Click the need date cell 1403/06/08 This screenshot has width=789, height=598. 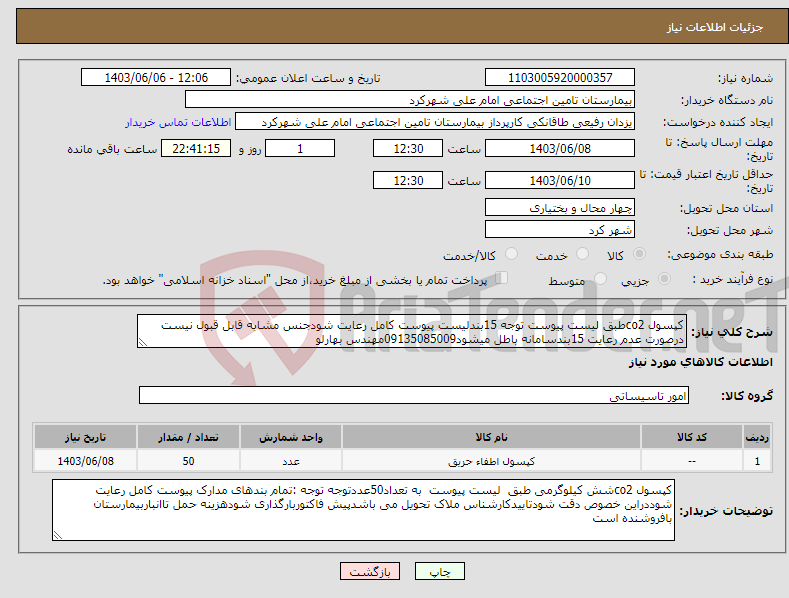86,461
